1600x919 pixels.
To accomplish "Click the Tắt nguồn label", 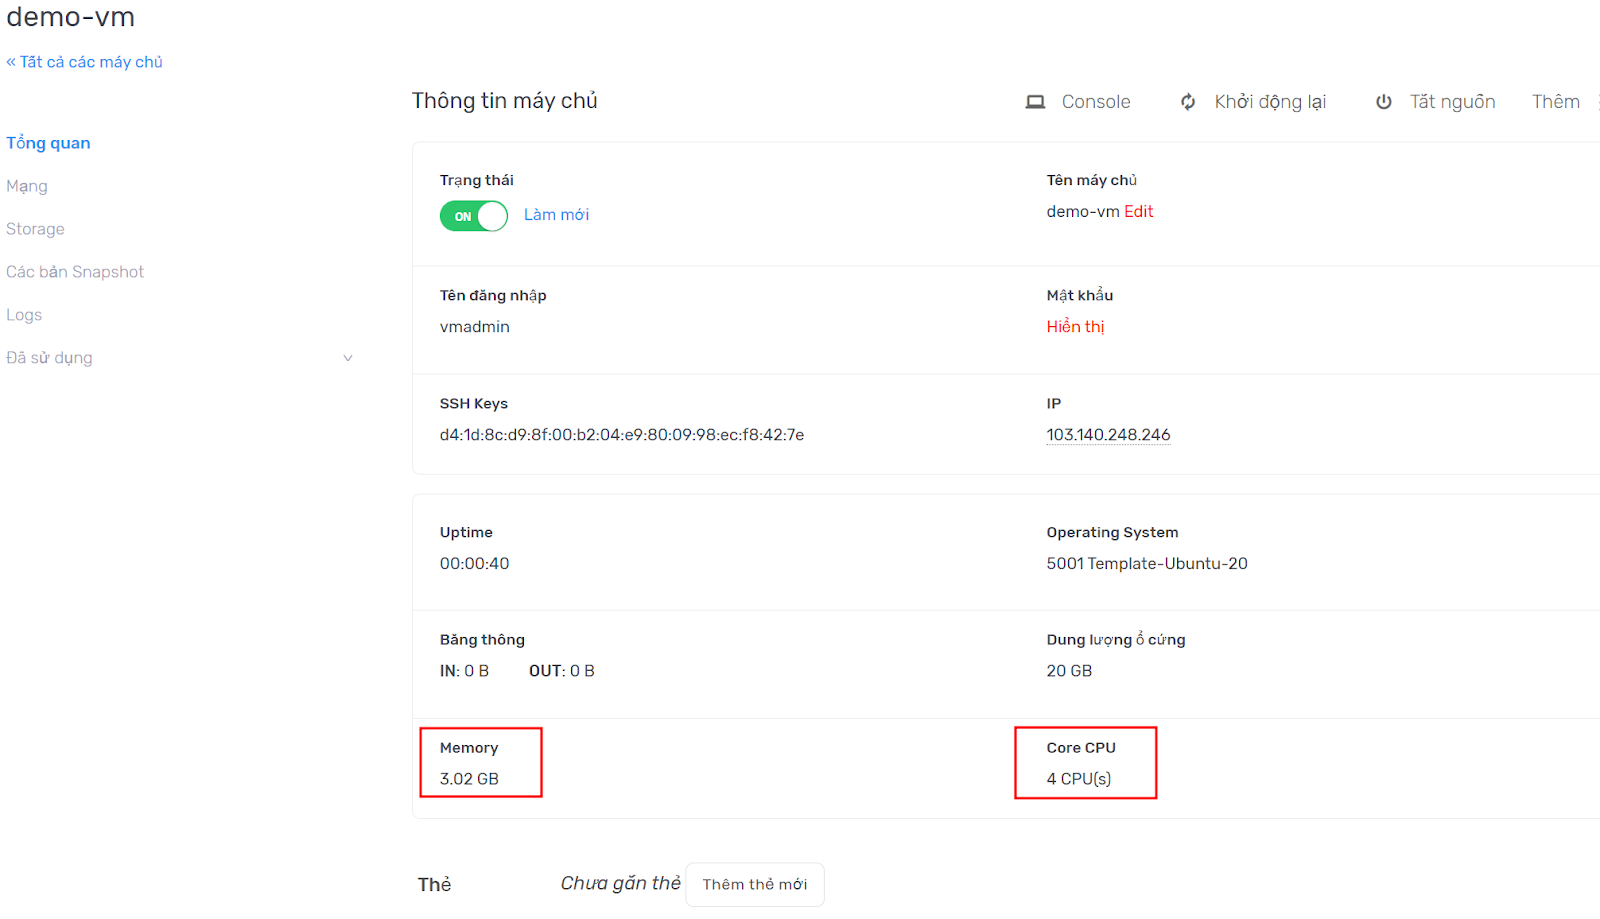I will [1452, 102].
